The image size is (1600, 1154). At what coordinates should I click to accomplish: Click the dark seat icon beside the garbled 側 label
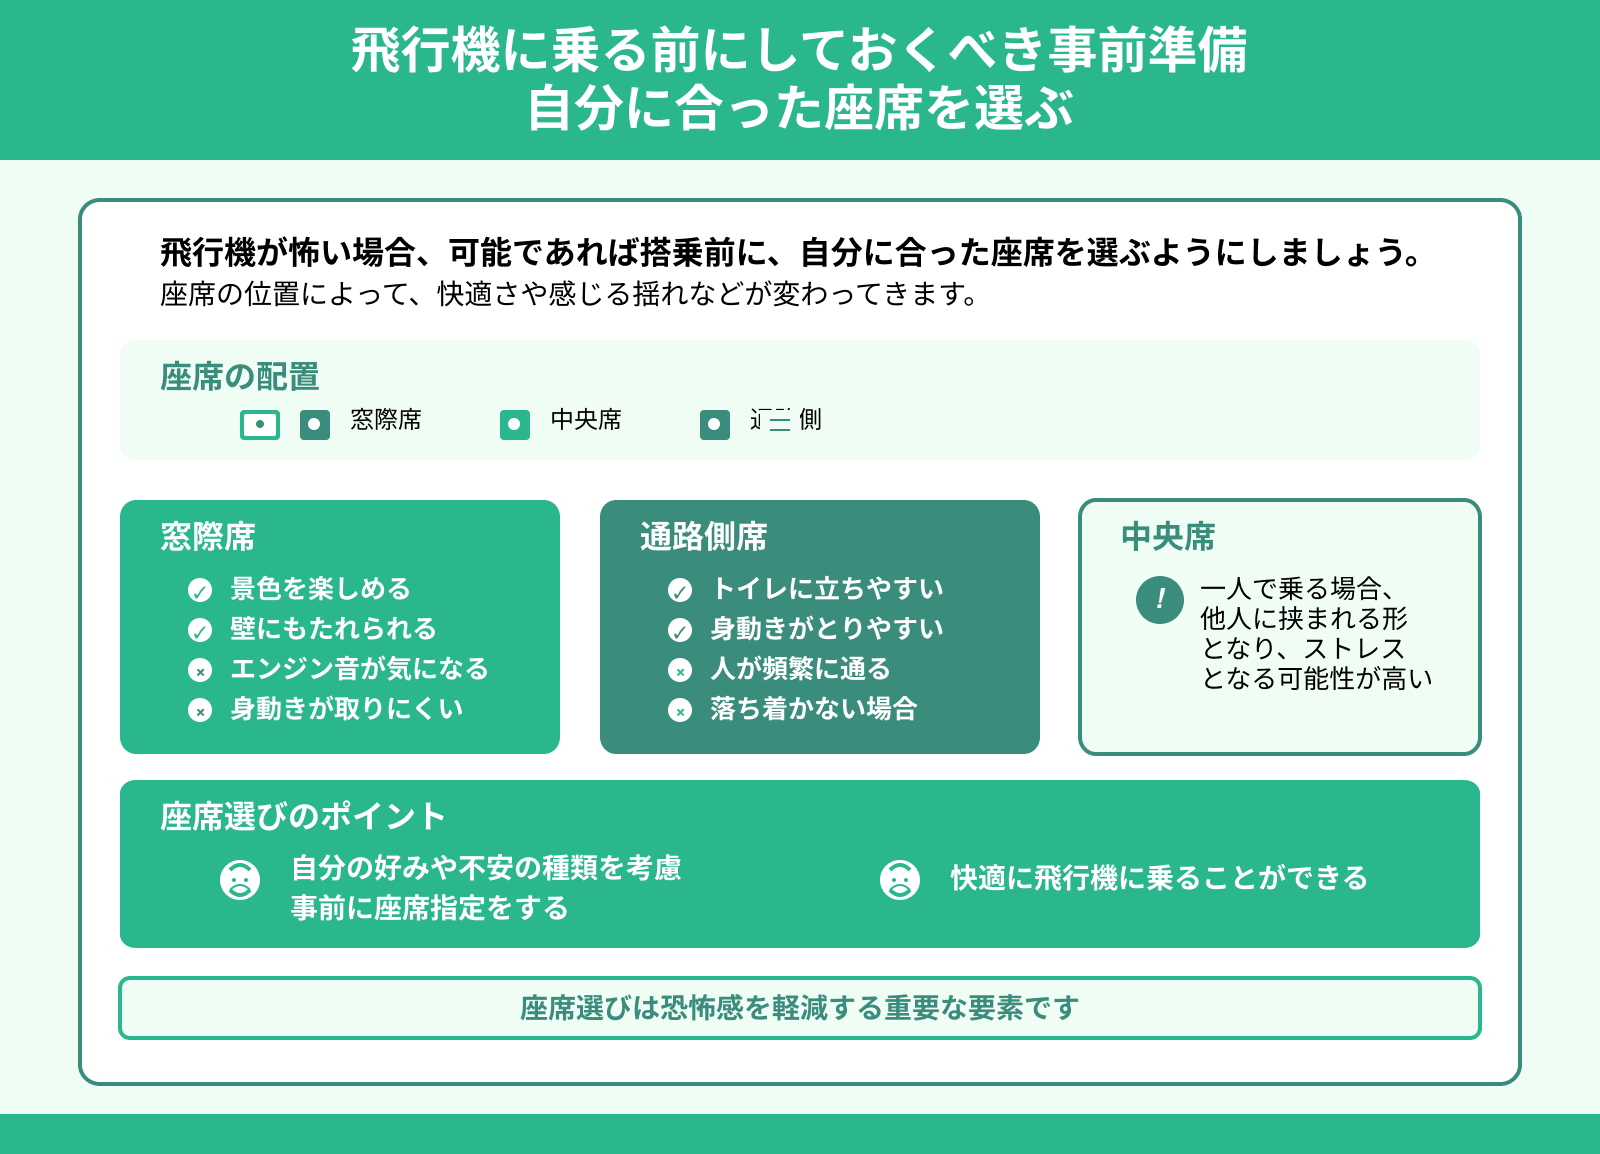pos(715,425)
